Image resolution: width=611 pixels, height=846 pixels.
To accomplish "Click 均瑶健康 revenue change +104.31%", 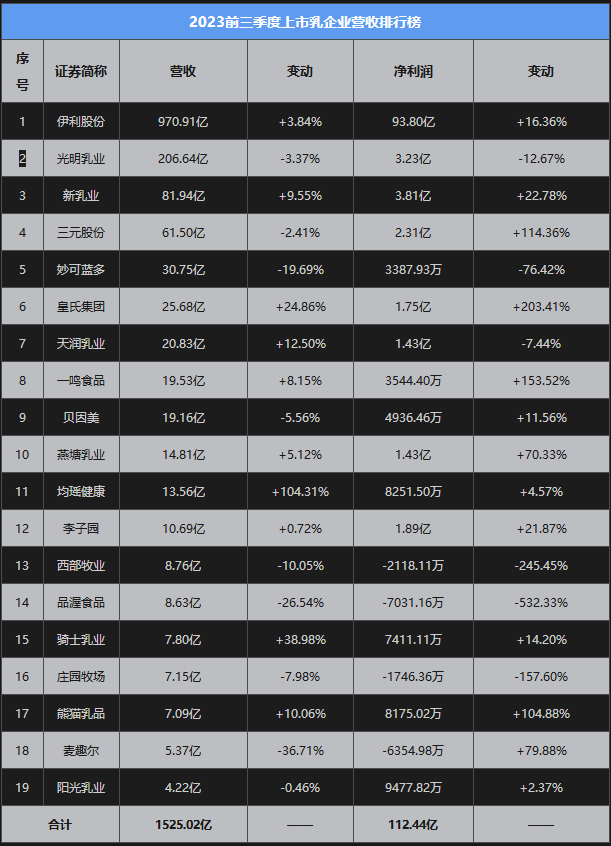I will pos(301,492).
